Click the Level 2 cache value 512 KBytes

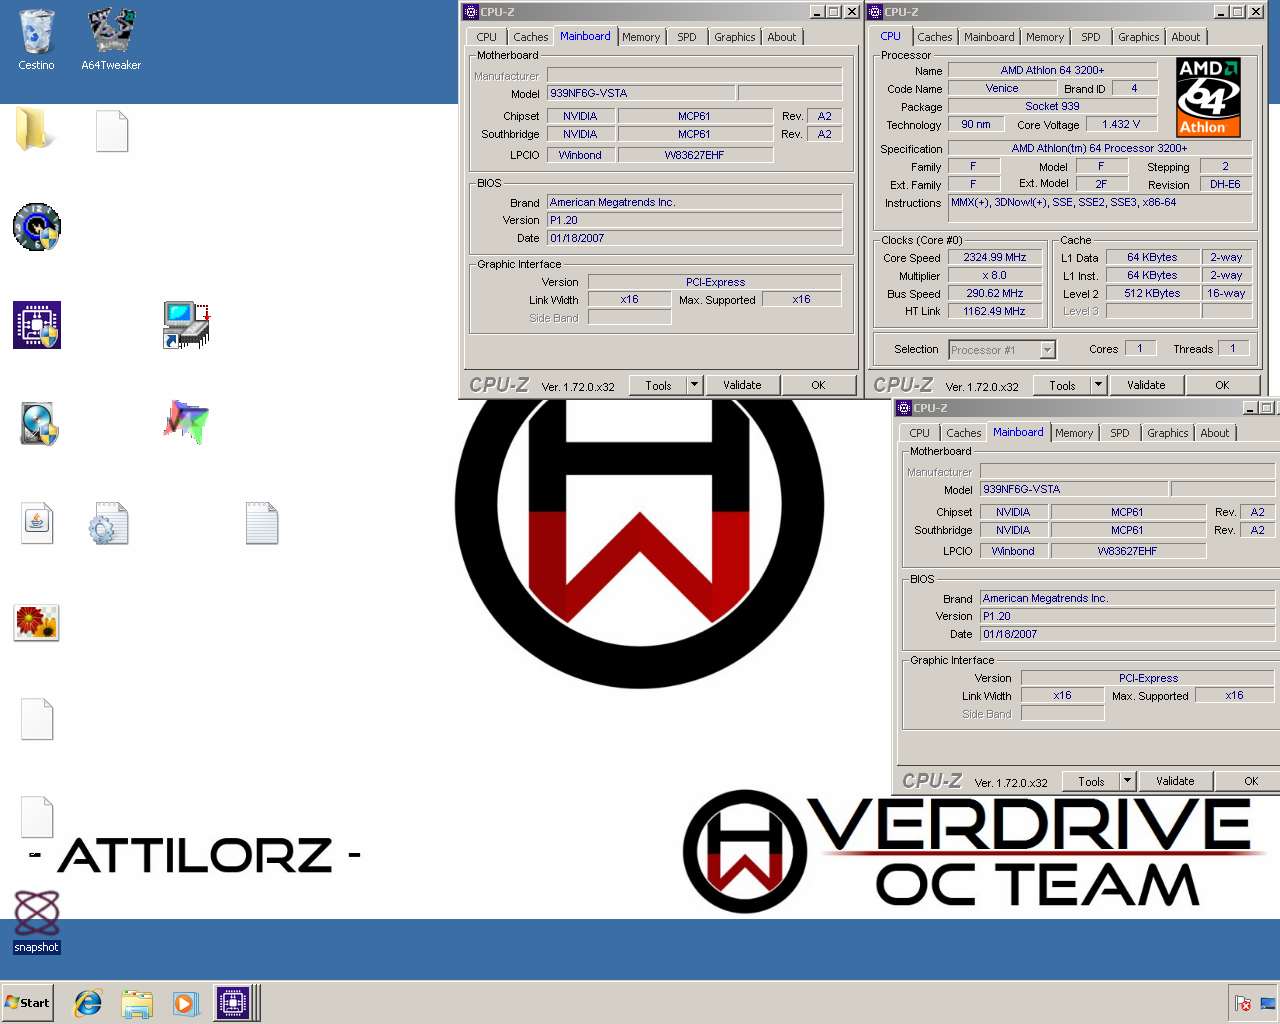click(1152, 293)
